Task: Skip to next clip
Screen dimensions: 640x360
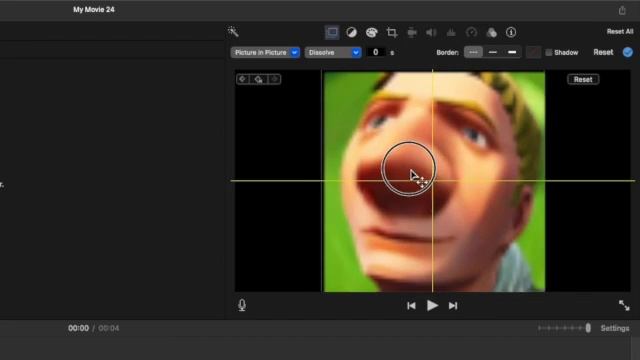Action: click(453, 306)
